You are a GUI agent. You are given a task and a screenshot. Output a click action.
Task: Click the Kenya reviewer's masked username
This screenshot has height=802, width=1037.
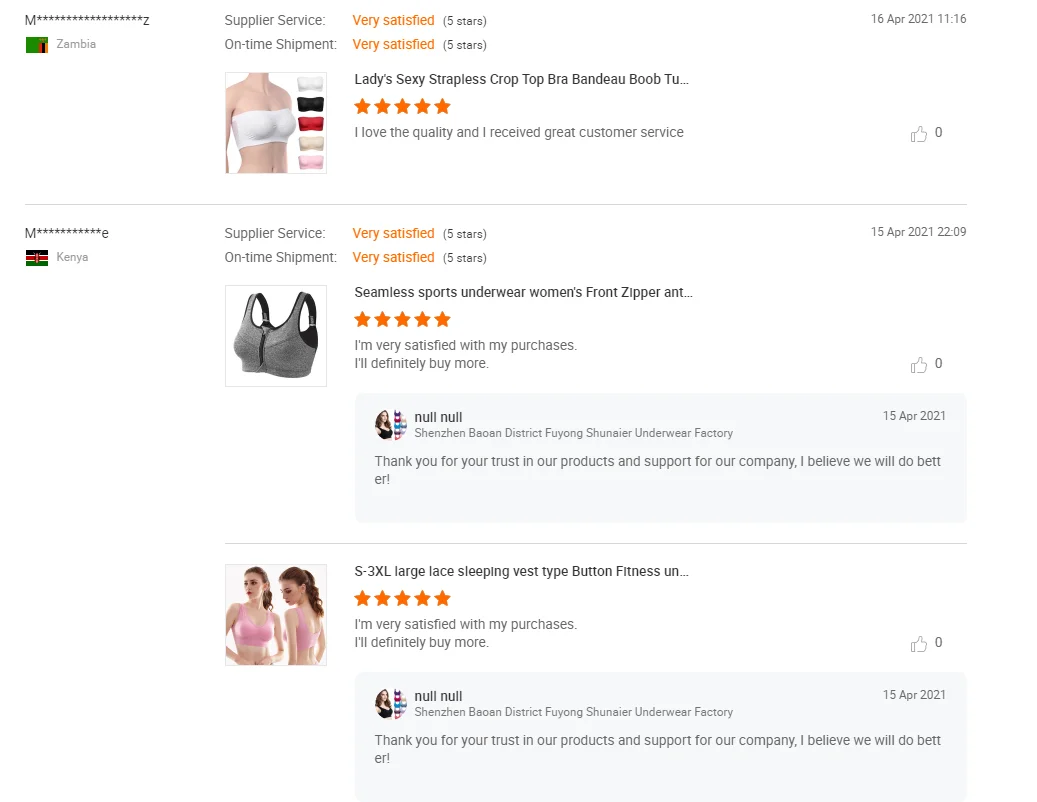pos(67,234)
